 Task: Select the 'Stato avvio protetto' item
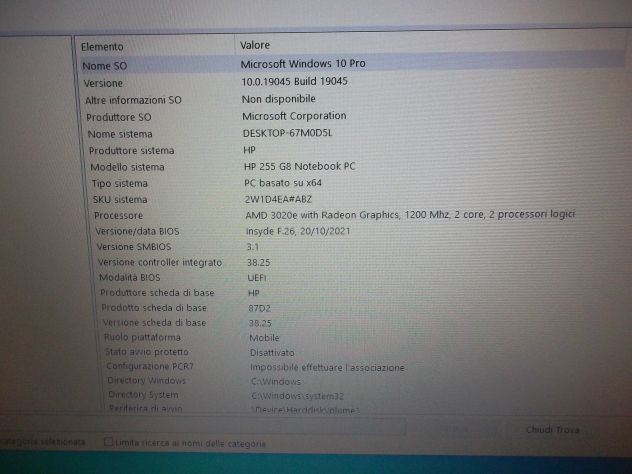coord(147,351)
